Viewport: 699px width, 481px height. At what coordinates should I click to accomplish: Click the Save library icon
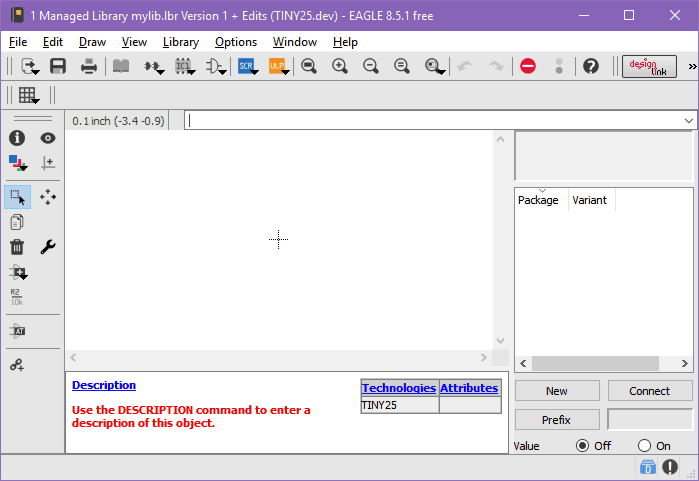(x=58, y=66)
